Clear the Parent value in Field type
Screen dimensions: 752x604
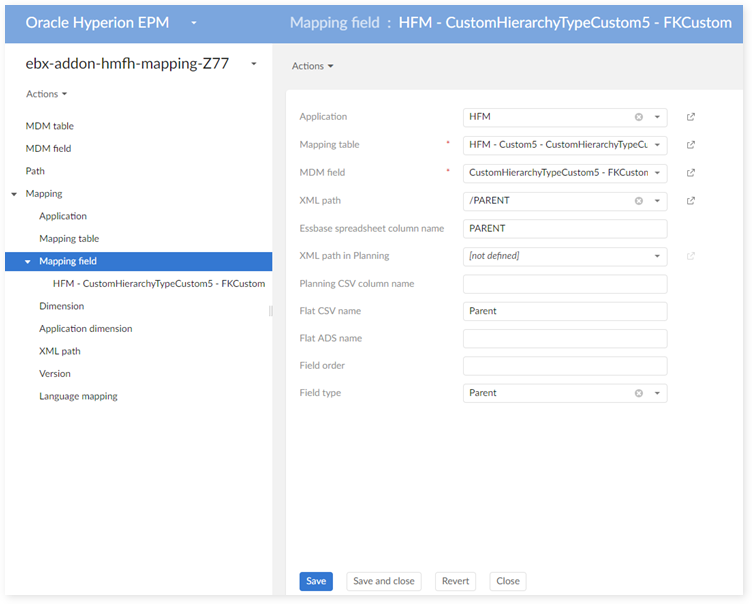coord(639,393)
